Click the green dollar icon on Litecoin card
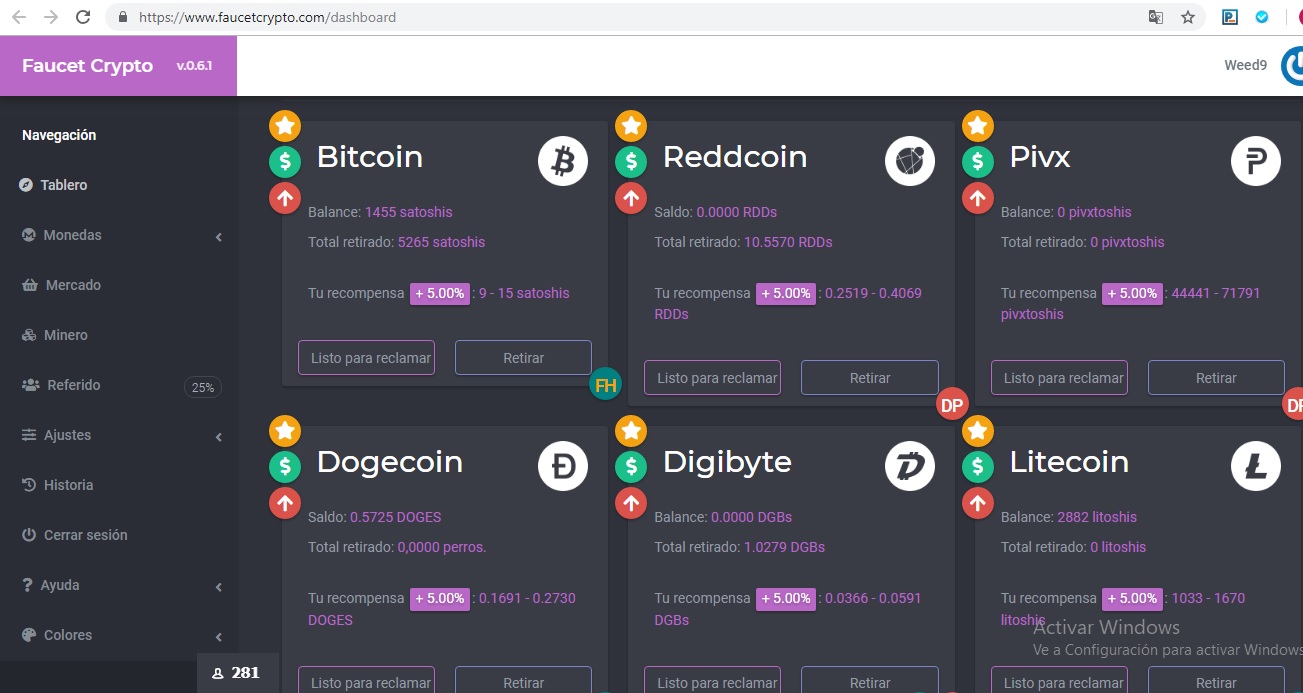Screen dimensions: 1303x693 (x=978, y=466)
